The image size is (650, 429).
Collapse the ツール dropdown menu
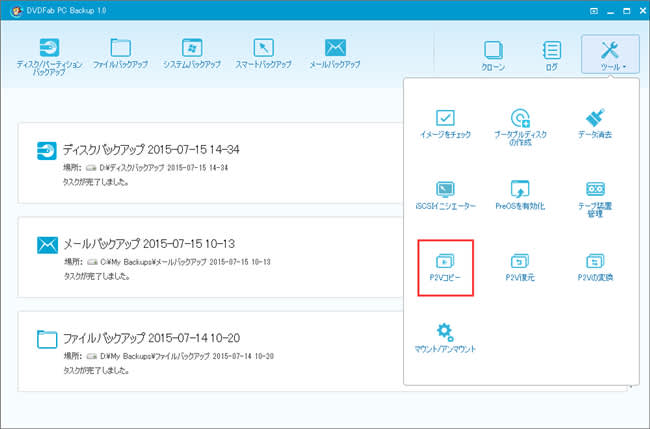click(609, 55)
